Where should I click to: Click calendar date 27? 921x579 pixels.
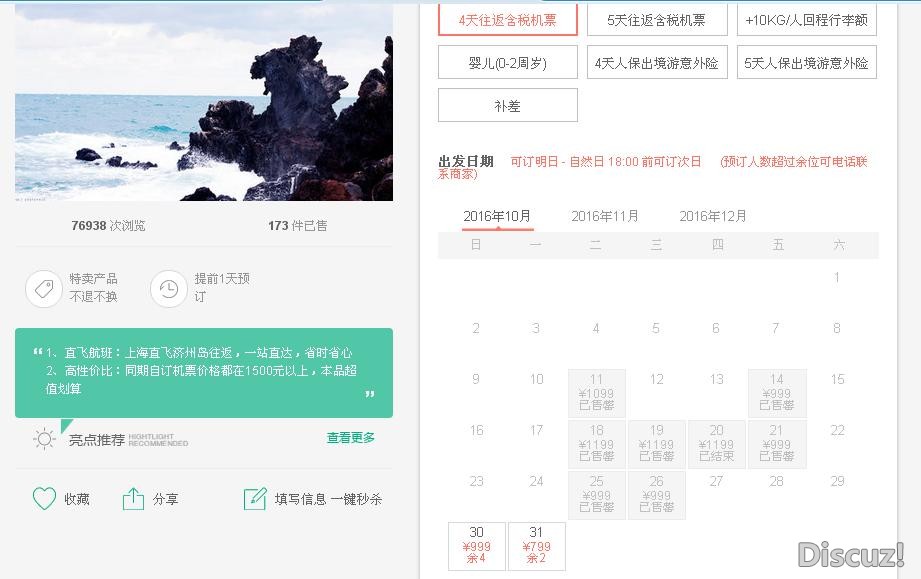[x=716, y=482]
